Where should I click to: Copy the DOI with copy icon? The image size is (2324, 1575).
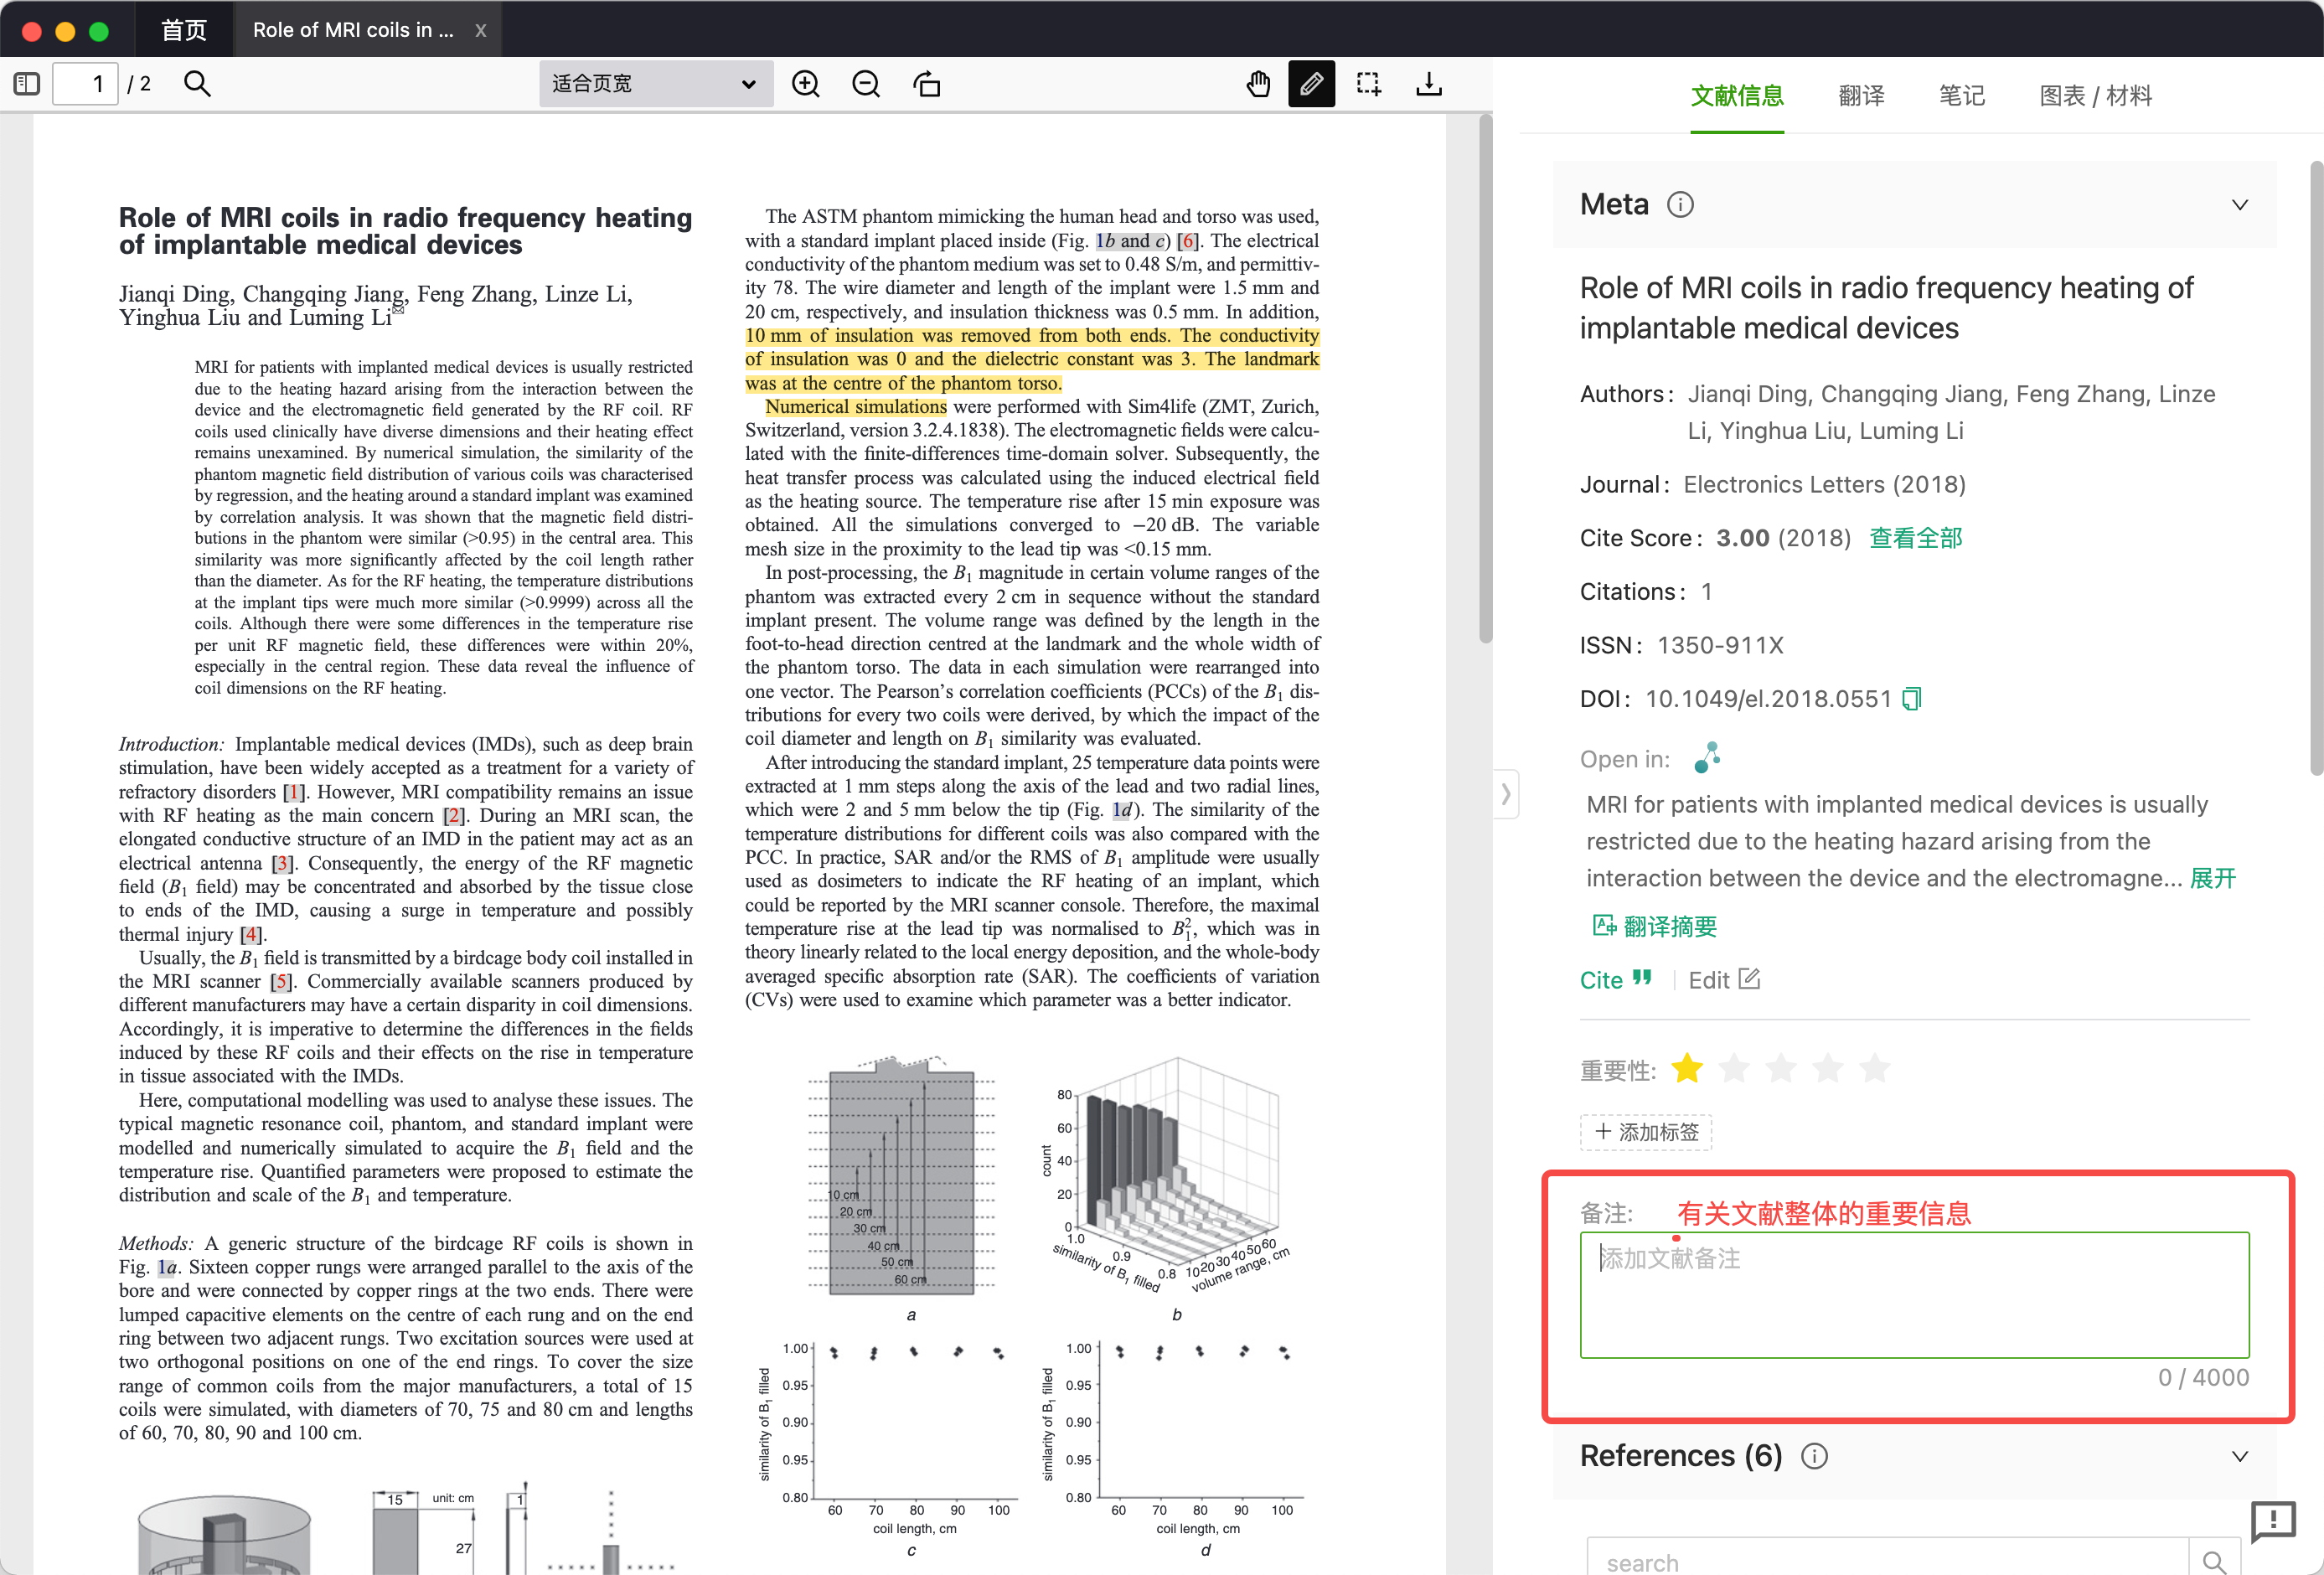point(1911,699)
